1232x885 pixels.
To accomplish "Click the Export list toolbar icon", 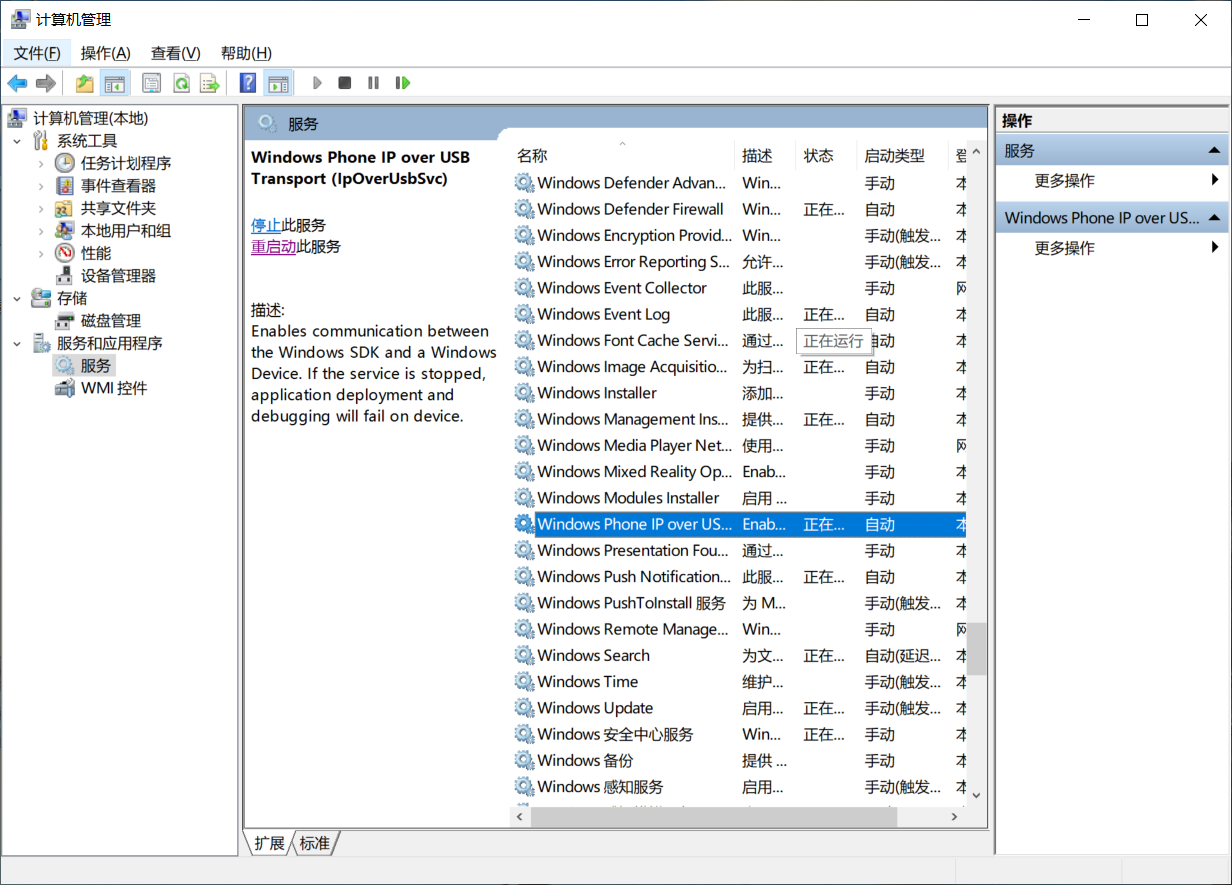I will click(x=209, y=83).
